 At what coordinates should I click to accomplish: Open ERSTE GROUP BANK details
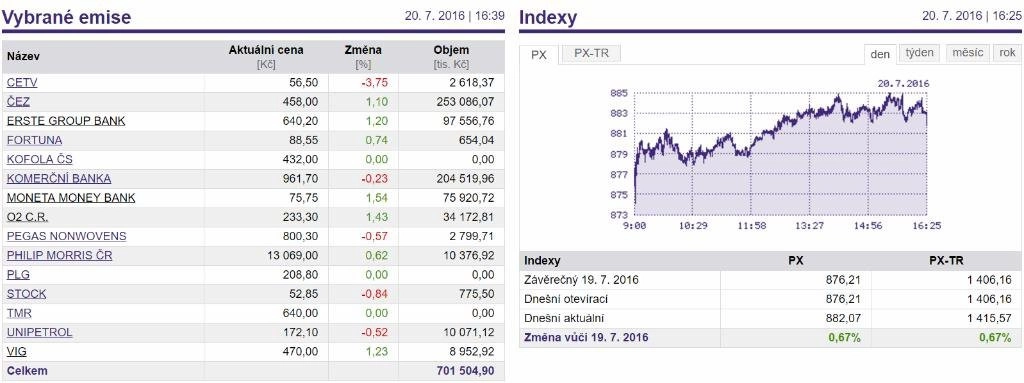coord(66,121)
